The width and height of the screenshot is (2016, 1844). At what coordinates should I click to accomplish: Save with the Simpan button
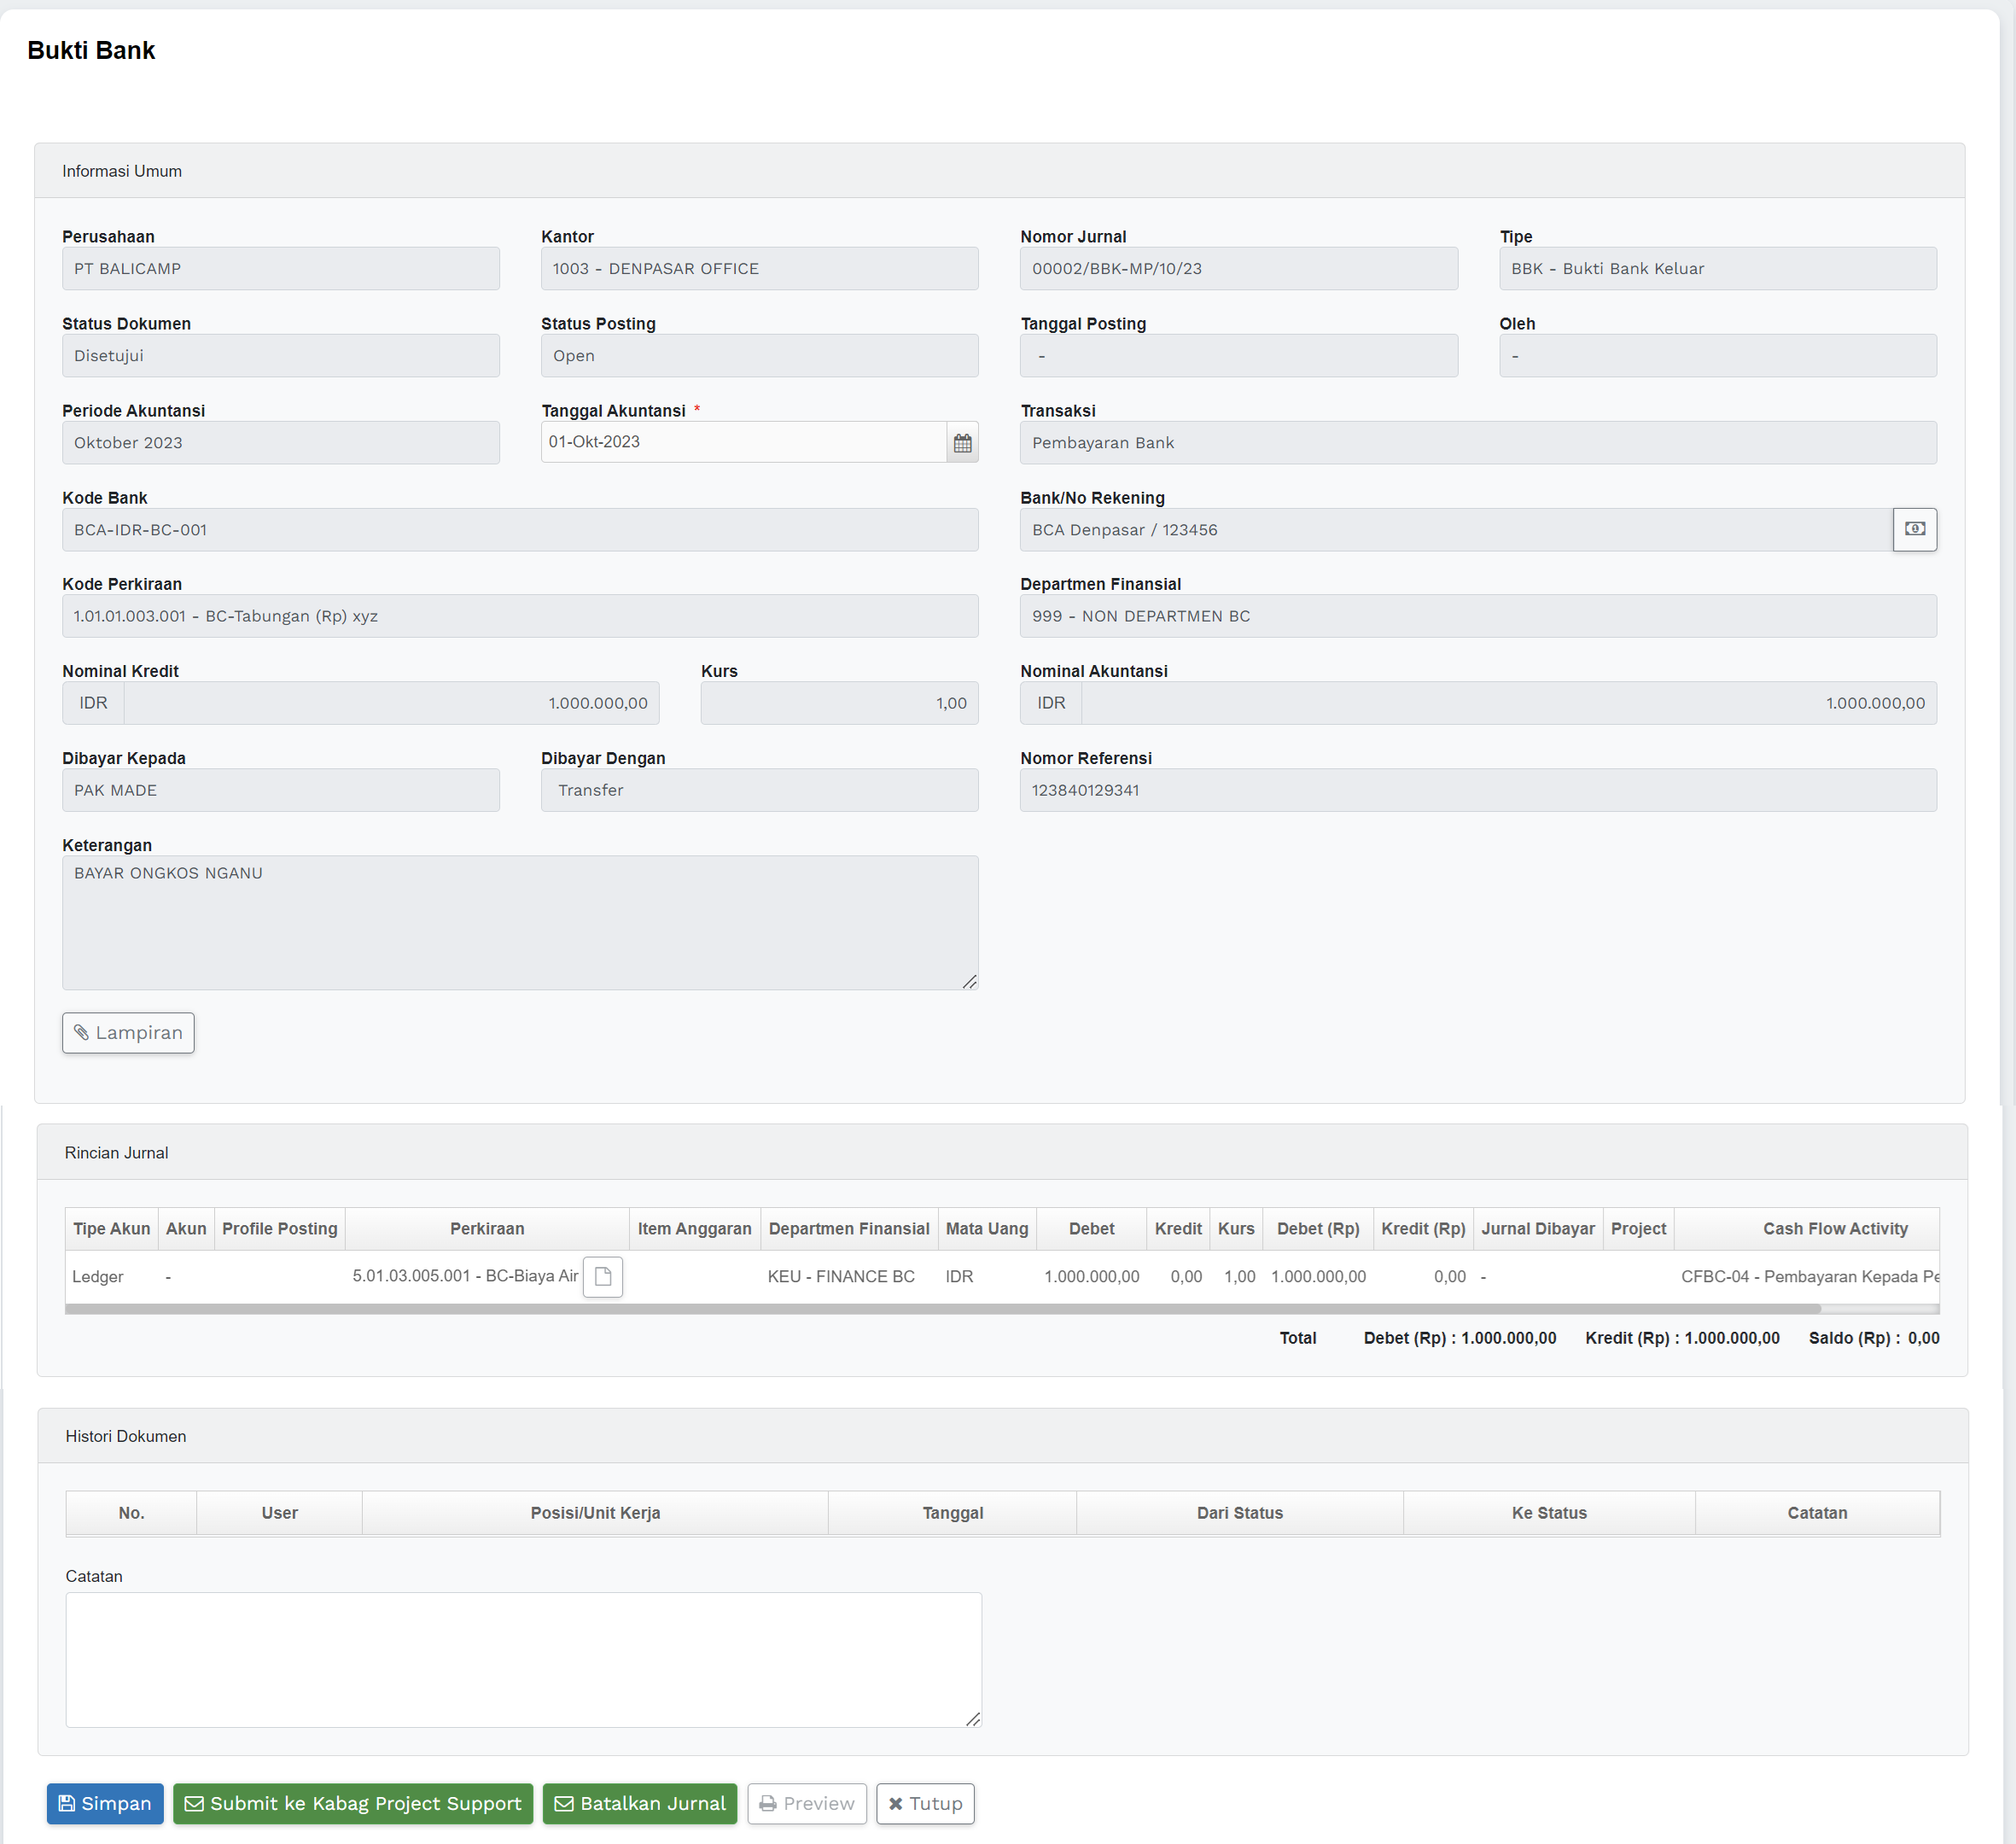[x=105, y=1803]
